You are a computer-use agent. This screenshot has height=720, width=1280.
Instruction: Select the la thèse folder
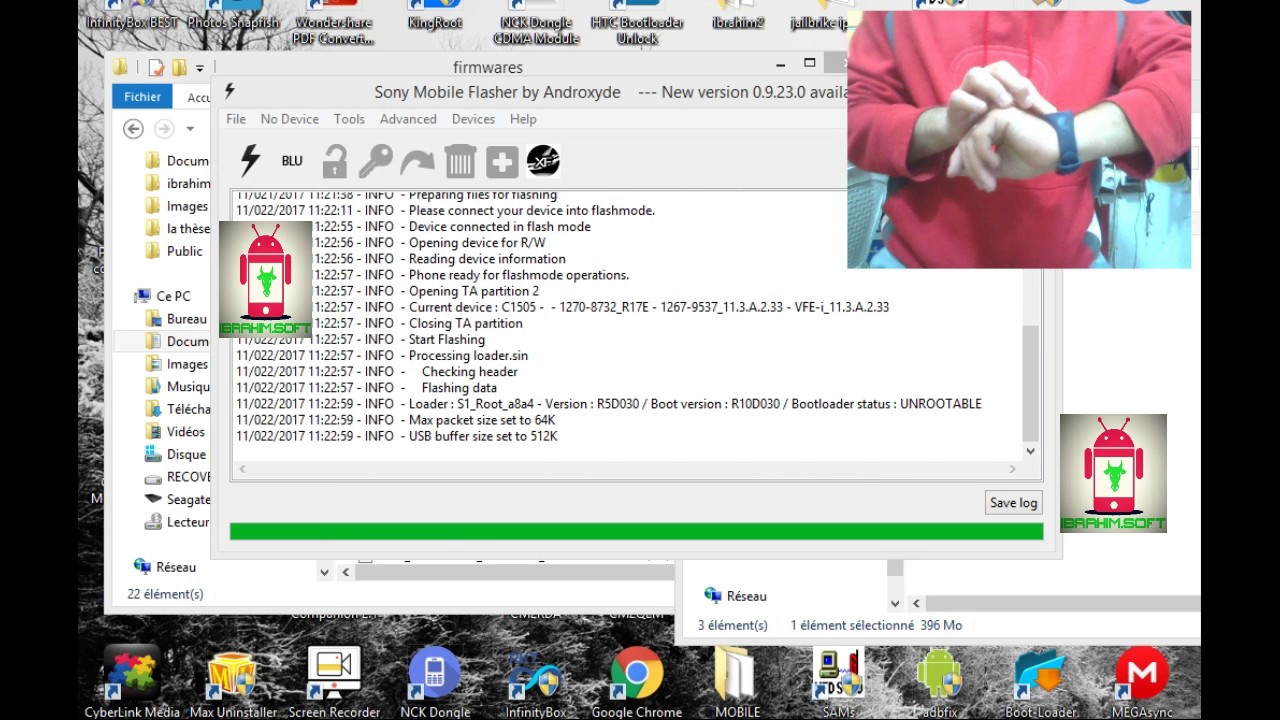point(177,229)
